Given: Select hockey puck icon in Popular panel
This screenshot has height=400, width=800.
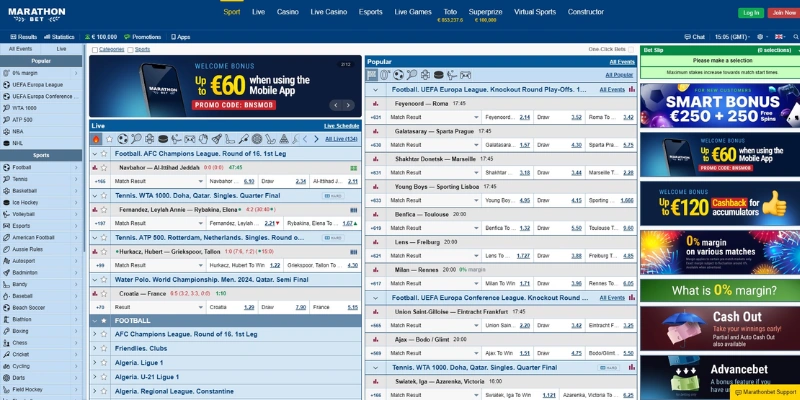Looking at the screenshot, I should pyautogui.click(x=438, y=75).
